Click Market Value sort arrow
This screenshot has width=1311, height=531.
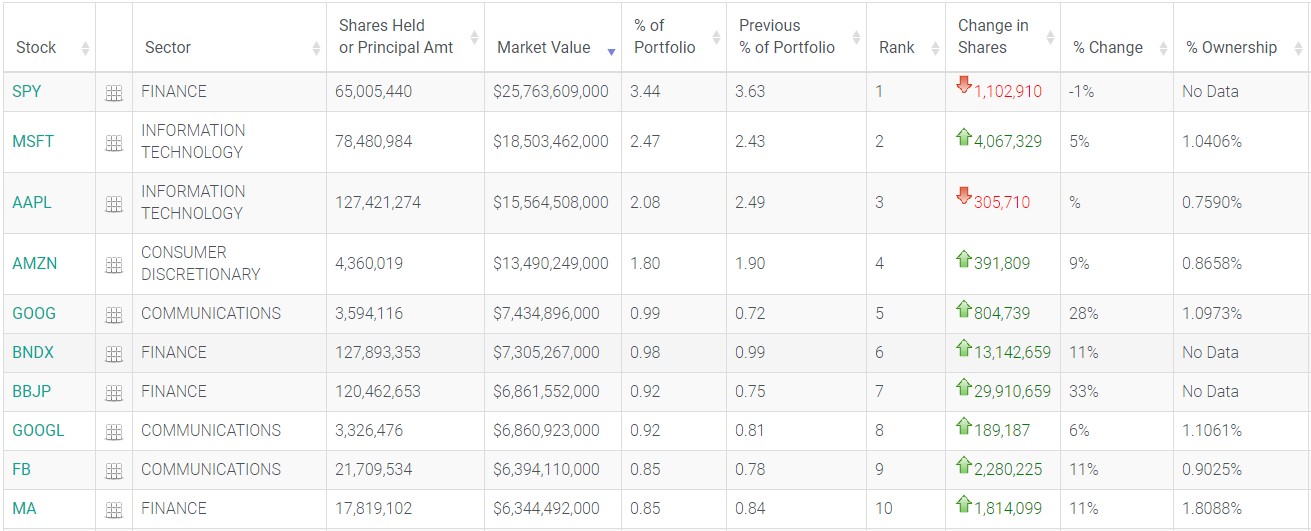pos(611,48)
